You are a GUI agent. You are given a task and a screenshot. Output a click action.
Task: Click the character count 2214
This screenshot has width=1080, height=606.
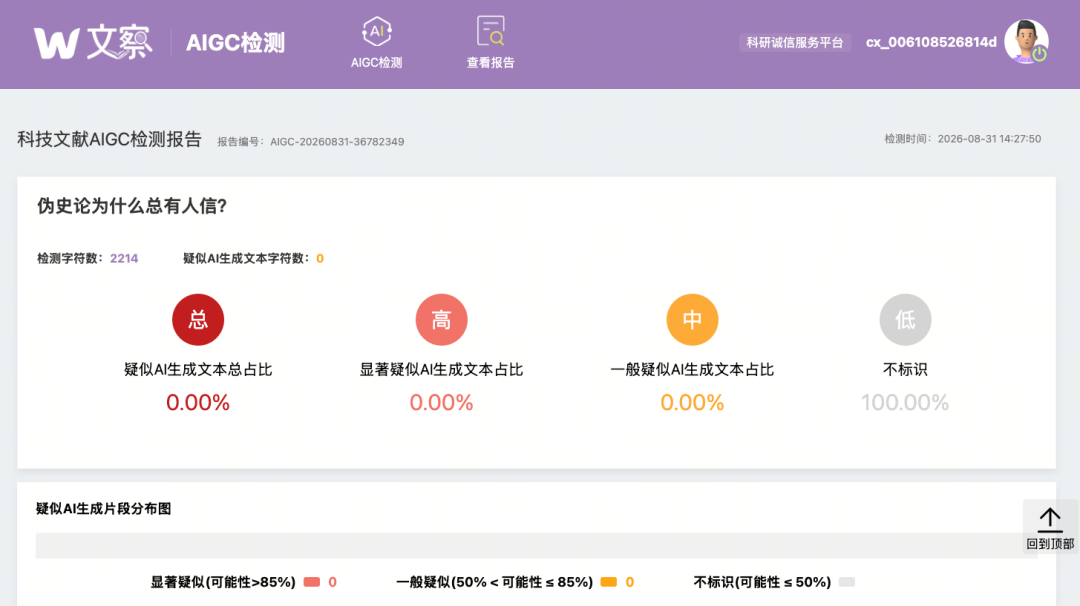point(124,259)
